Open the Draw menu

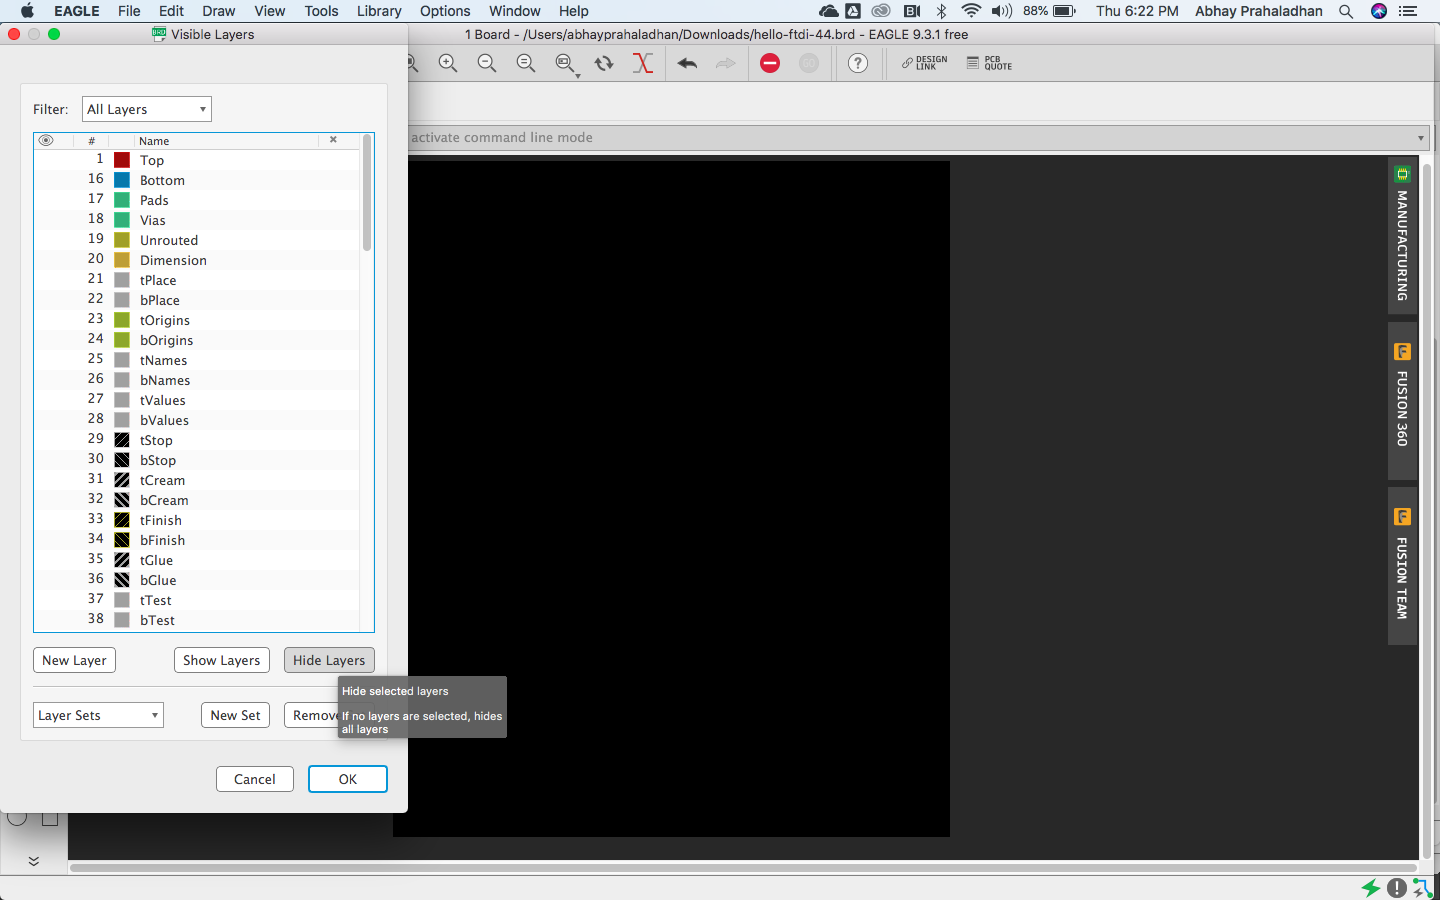(x=219, y=11)
